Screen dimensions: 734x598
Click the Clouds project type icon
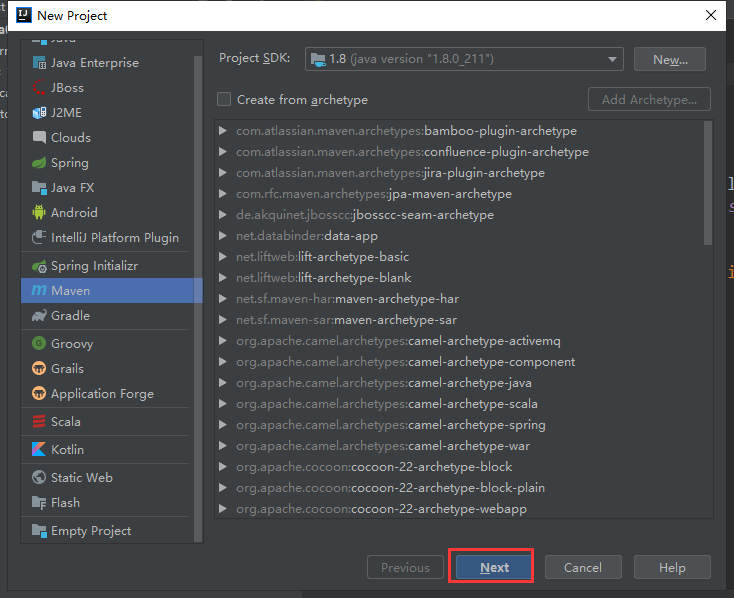[x=39, y=138]
